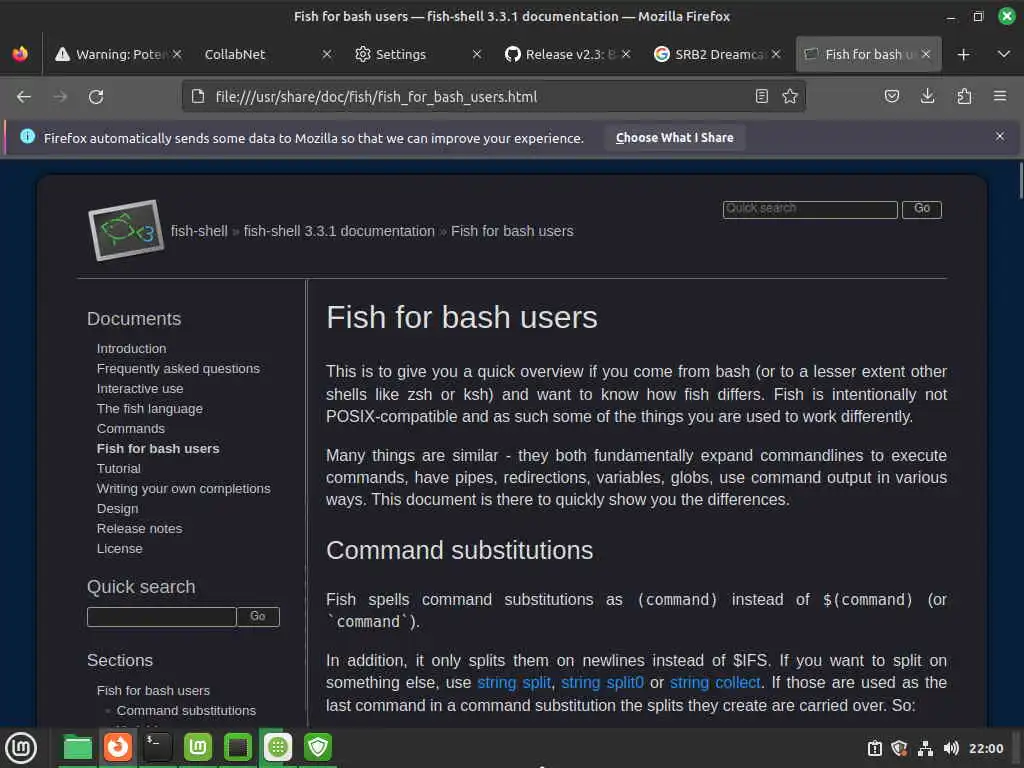Open the fish-shell breadcrumb link
This screenshot has width=1024, height=768.
(x=199, y=231)
